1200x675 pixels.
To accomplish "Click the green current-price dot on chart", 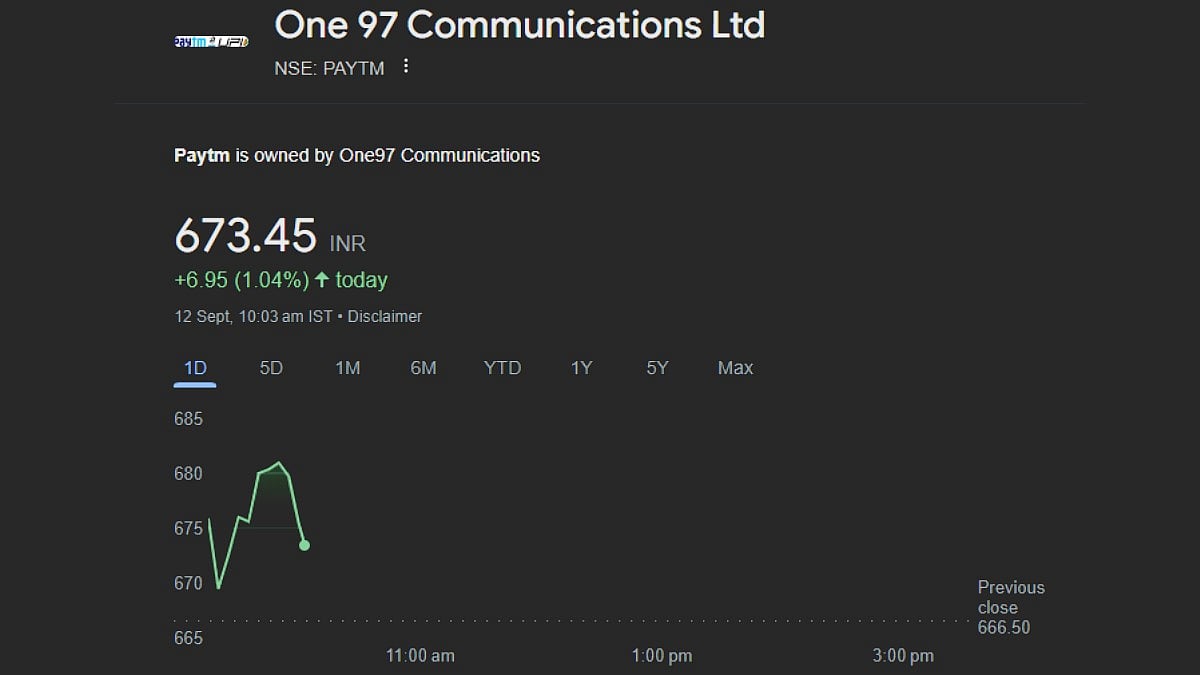I will click(304, 545).
